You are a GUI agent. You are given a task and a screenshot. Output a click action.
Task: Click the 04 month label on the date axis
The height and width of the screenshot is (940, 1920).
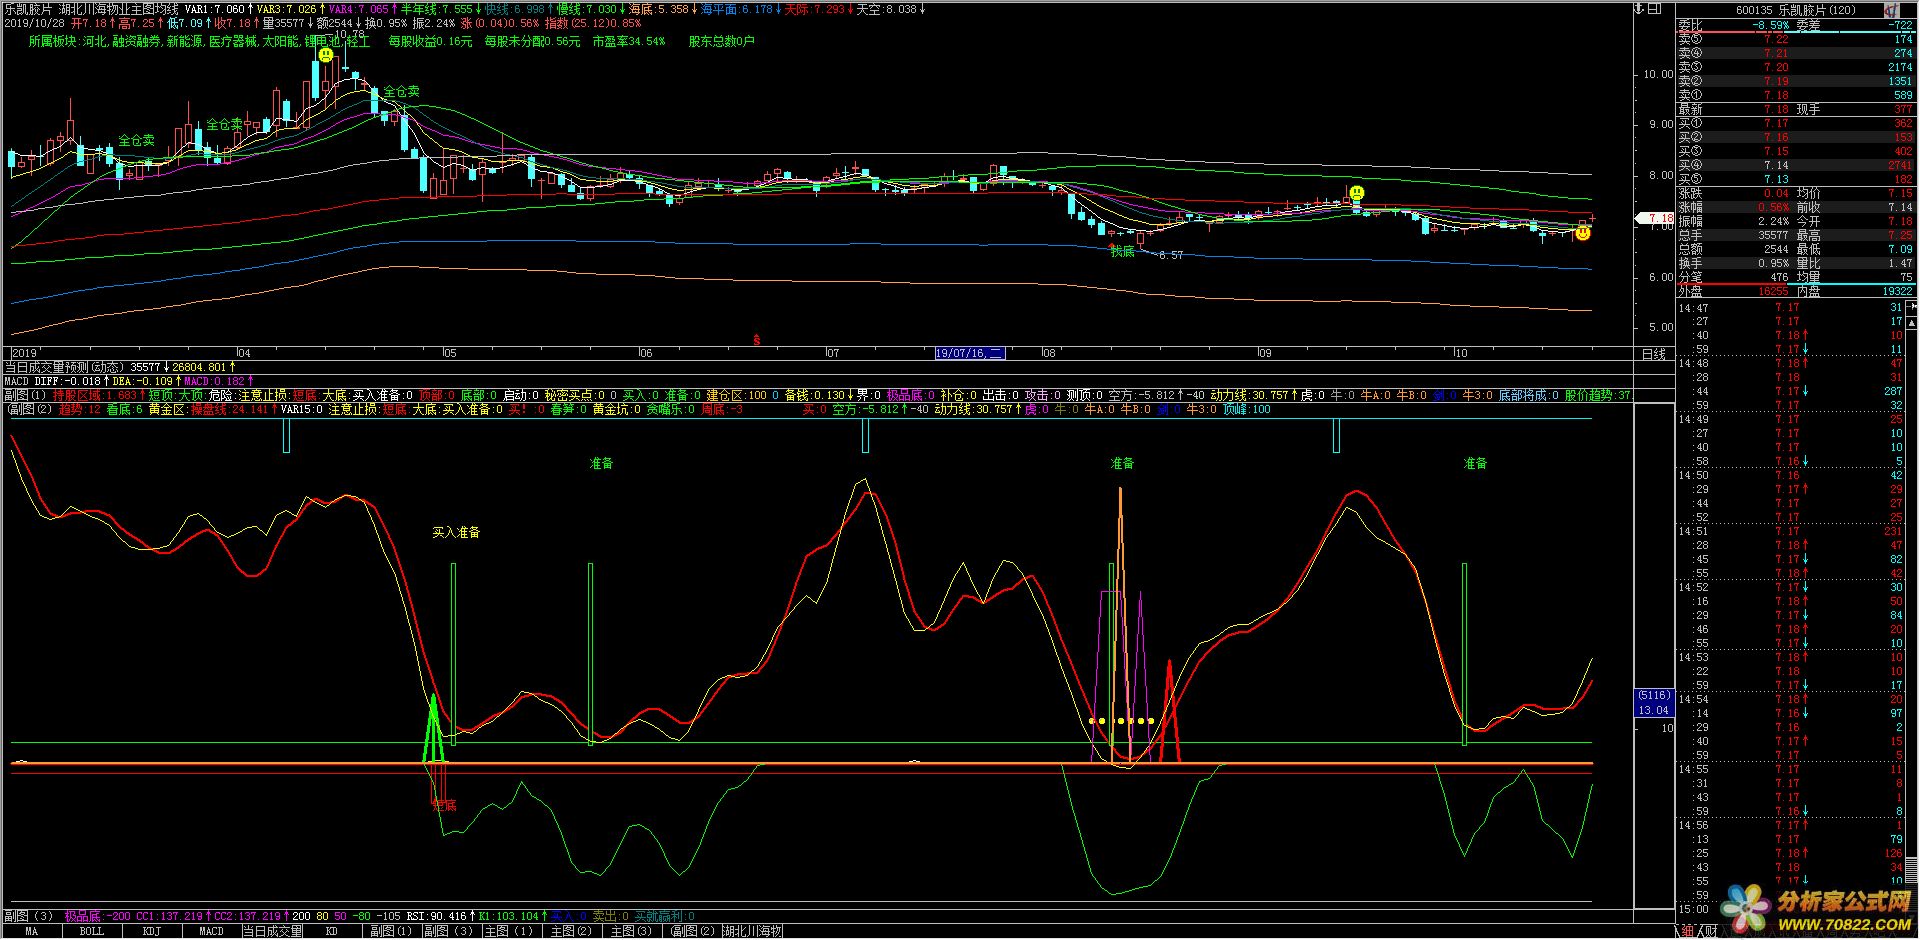click(243, 353)
